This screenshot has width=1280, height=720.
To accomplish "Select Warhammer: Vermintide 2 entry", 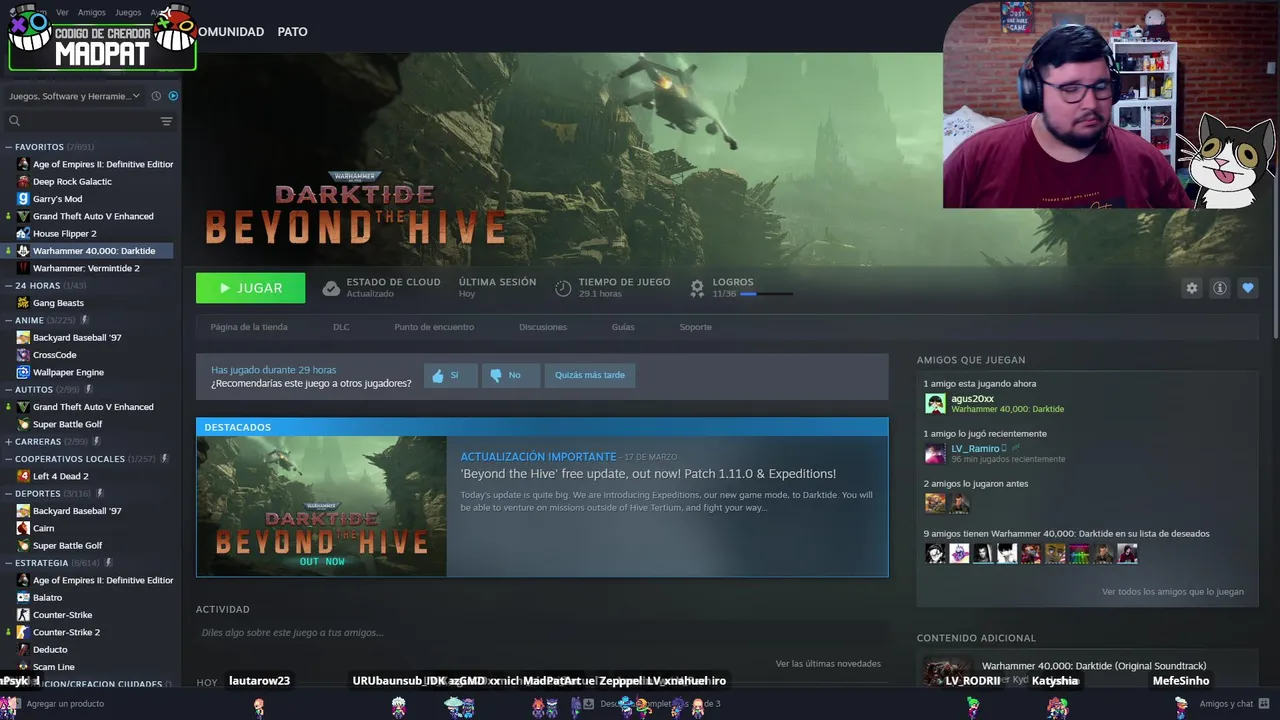I will (x=86, y=268).
